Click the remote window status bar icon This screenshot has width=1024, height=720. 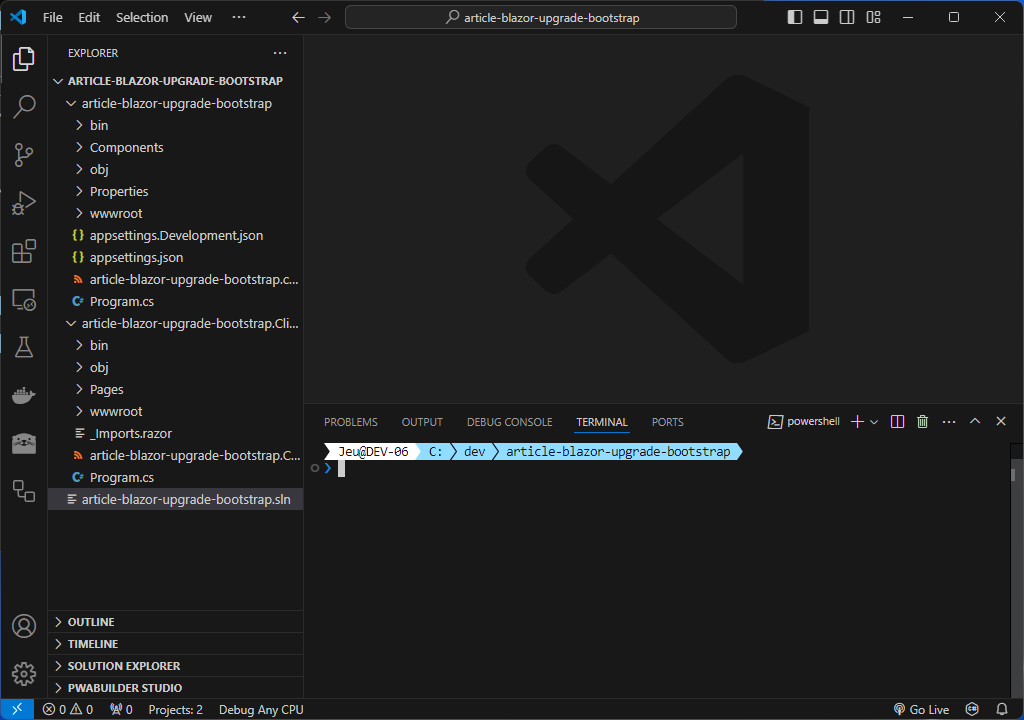click(x=18, y=710)
